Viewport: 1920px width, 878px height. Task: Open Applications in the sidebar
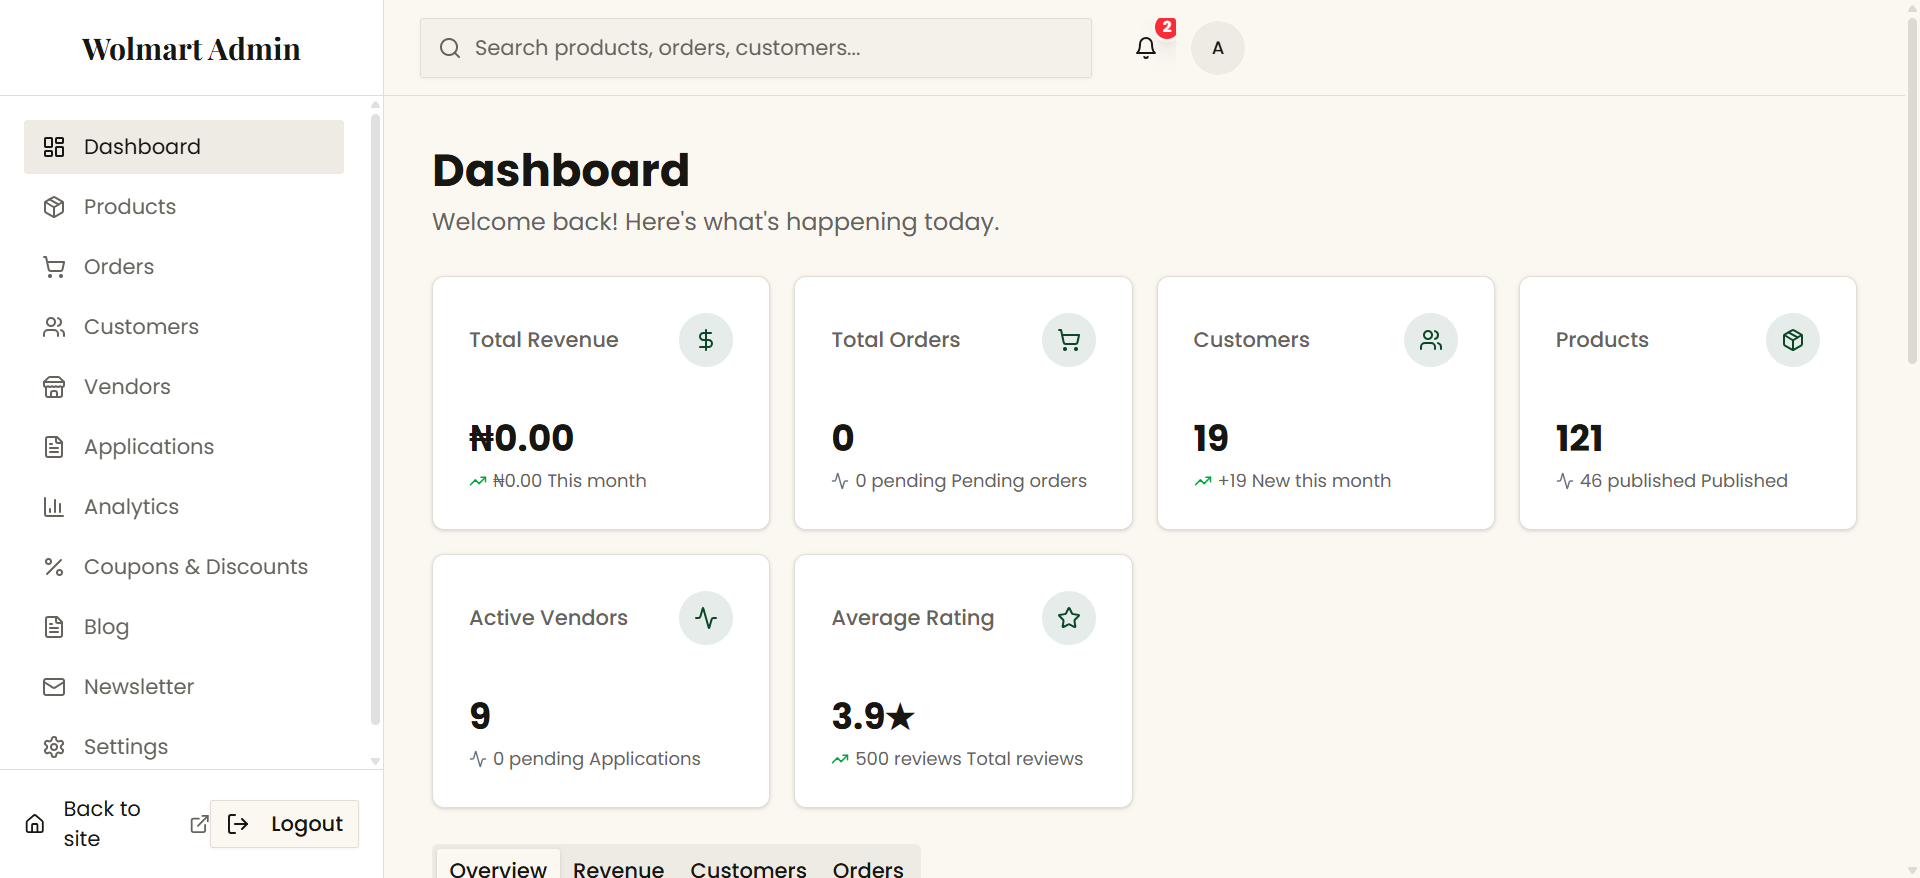point(184,447)
